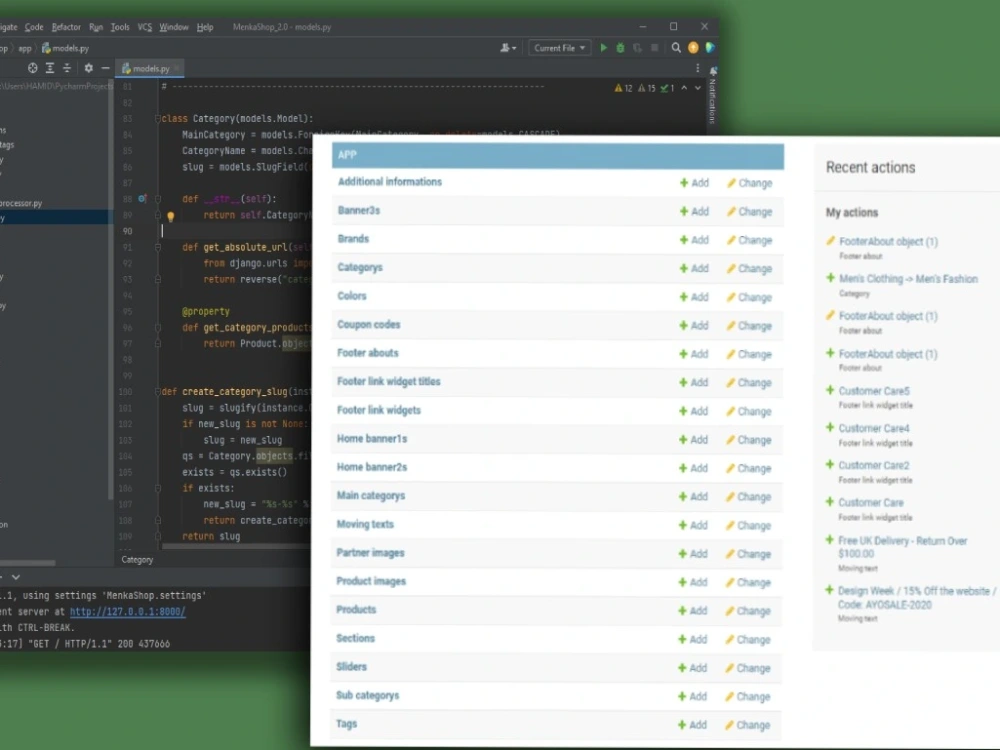Hide the project panel with minus icon

tap(105, 68)
